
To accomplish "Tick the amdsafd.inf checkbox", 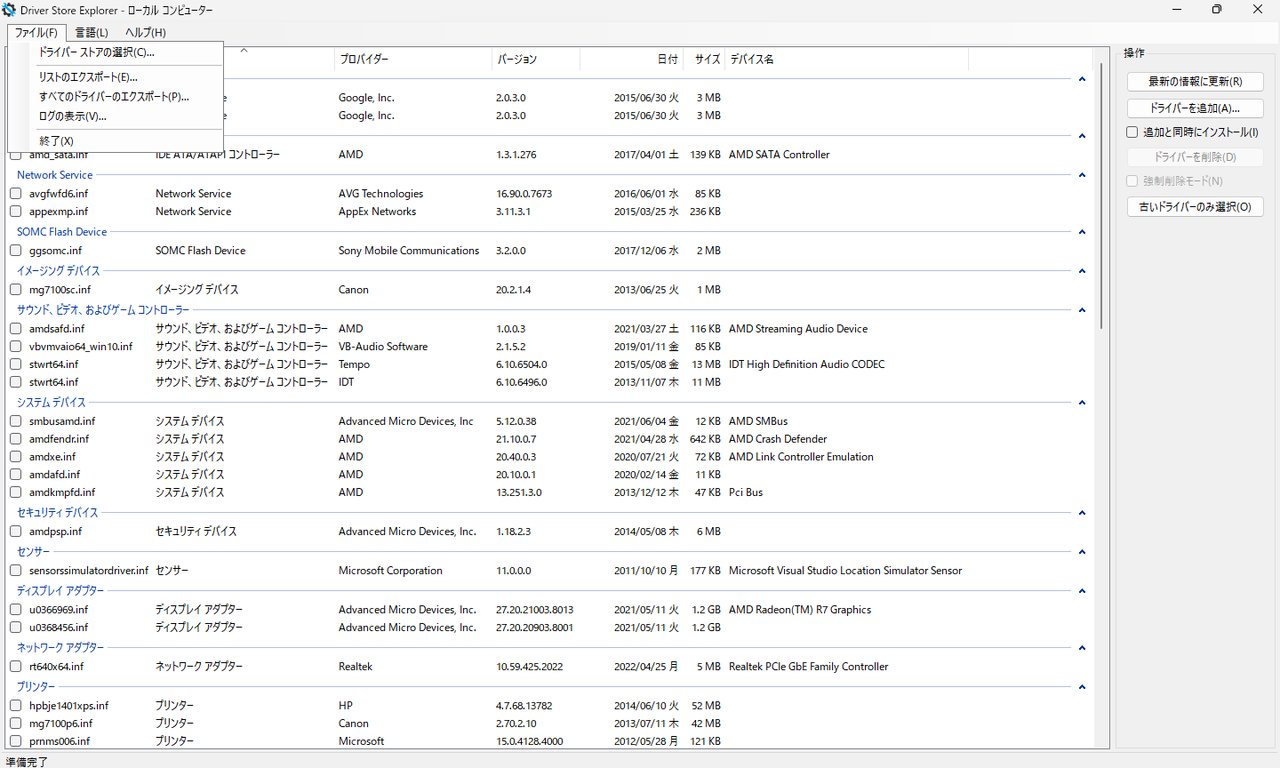I will [16, 329].
